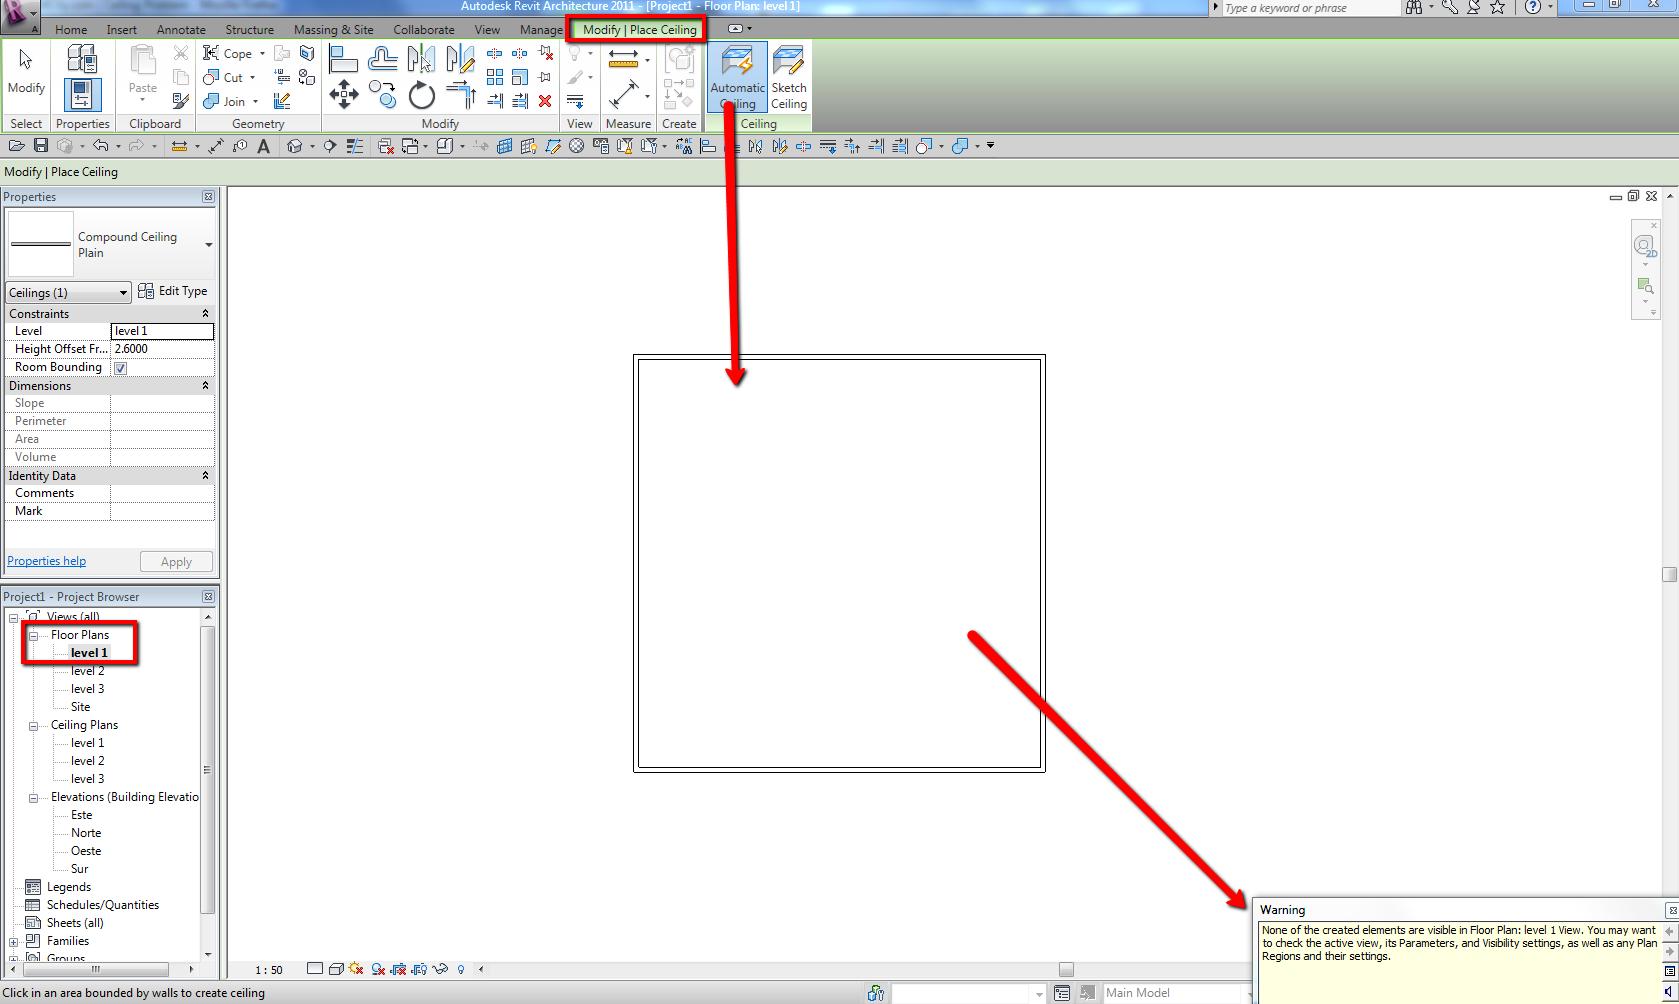
Task: Collapse the Dimensions section
Action: [206, 386]
